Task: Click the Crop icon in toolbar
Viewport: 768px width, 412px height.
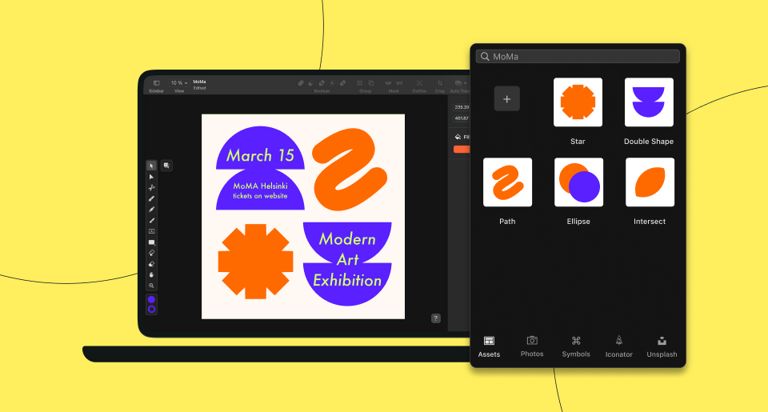Action: point(440,83)
